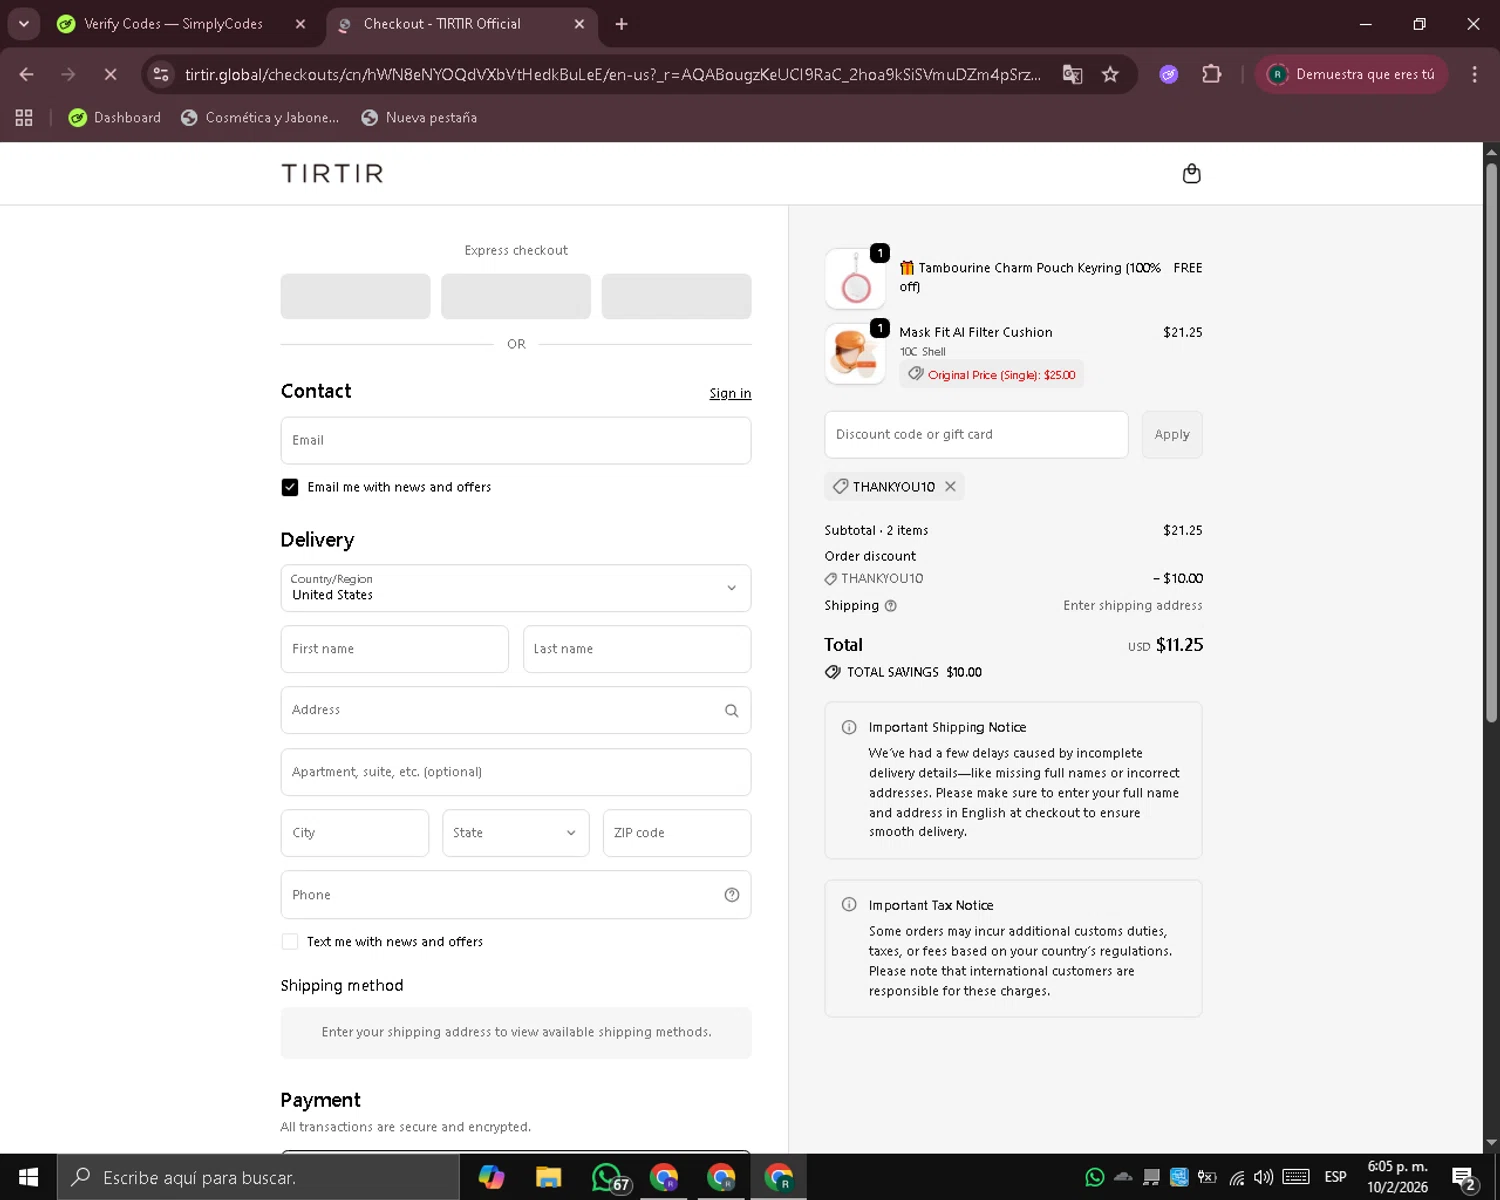The width and height of the screenshot is (1500, 1200).
Task: Click the Windows search box
Action: (258, 1177)
